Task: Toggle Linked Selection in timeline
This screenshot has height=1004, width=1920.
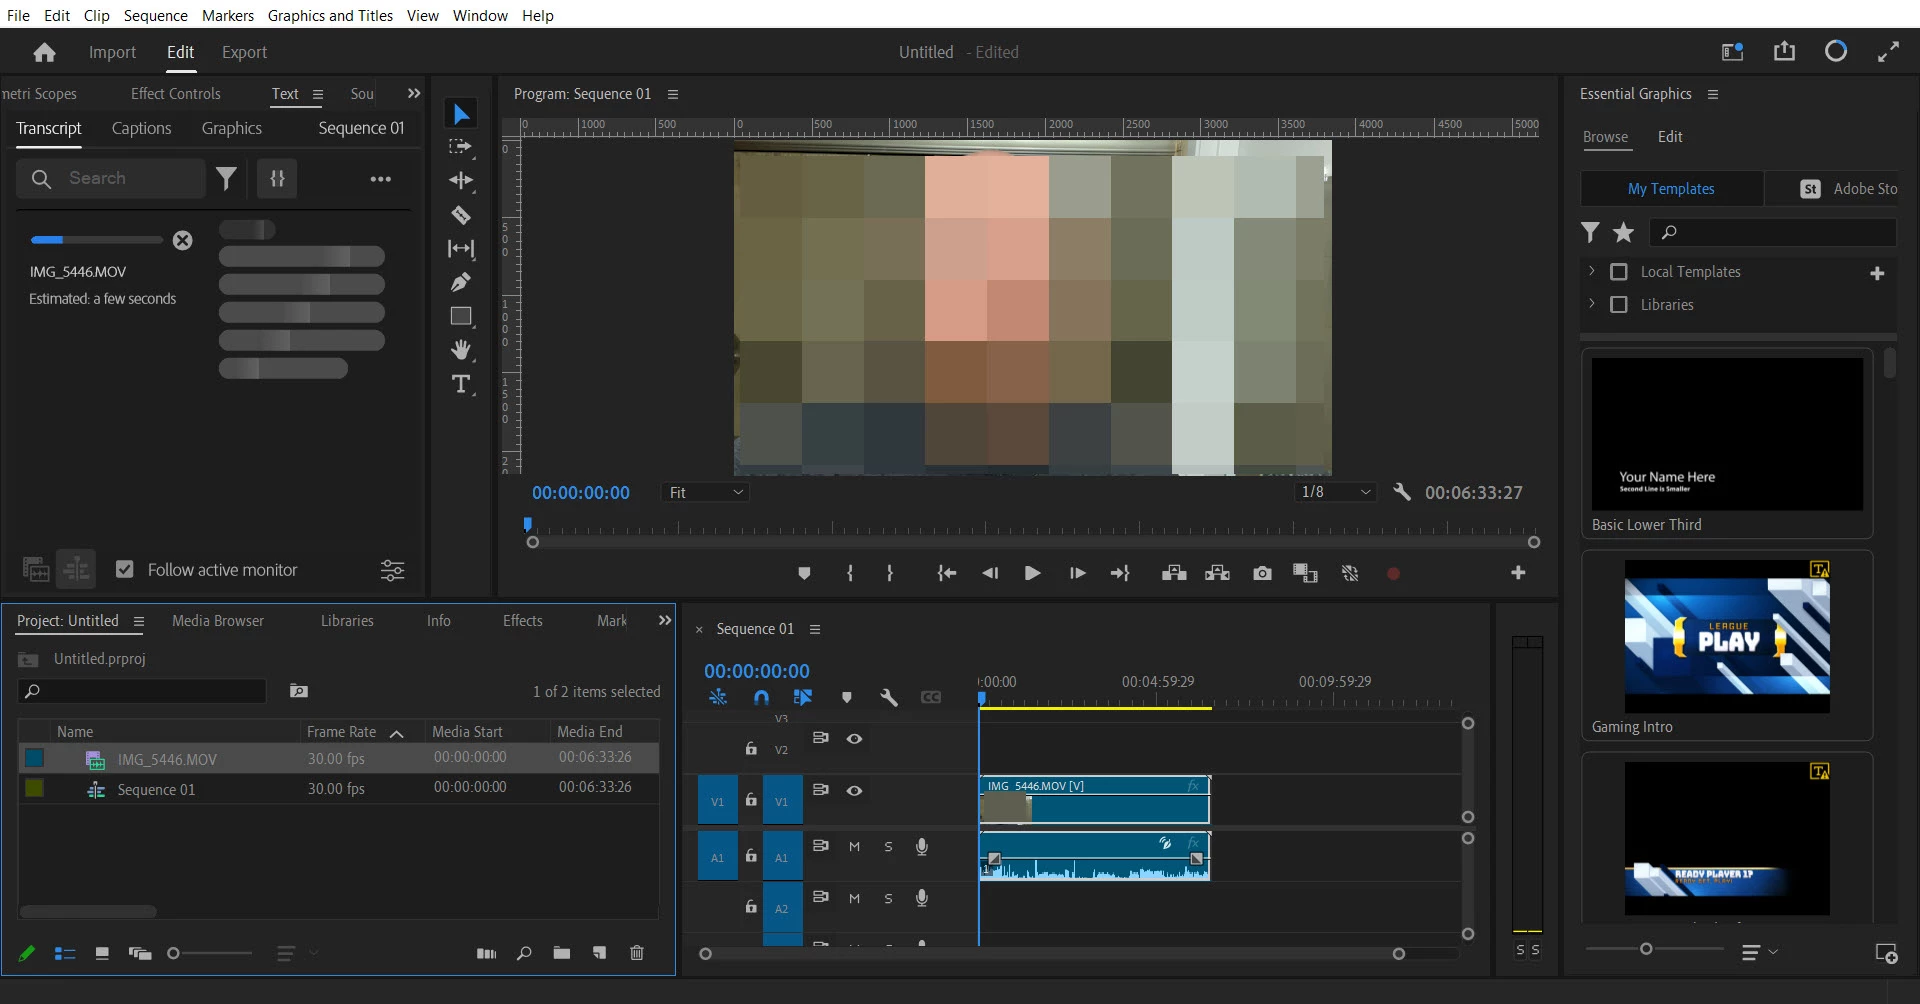Action: click(x=802, y=697)
